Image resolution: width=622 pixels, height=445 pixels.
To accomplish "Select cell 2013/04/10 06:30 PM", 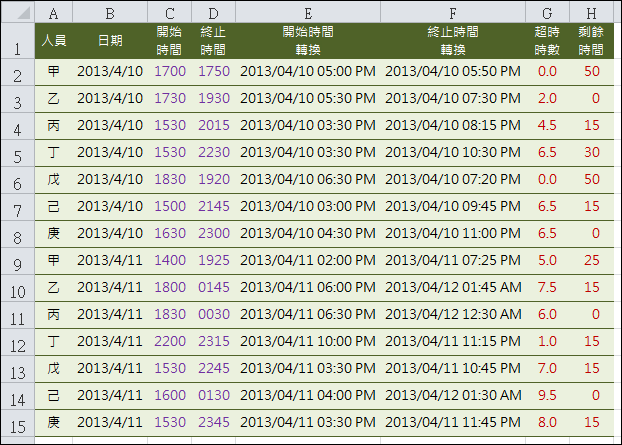I will (308, 180).
